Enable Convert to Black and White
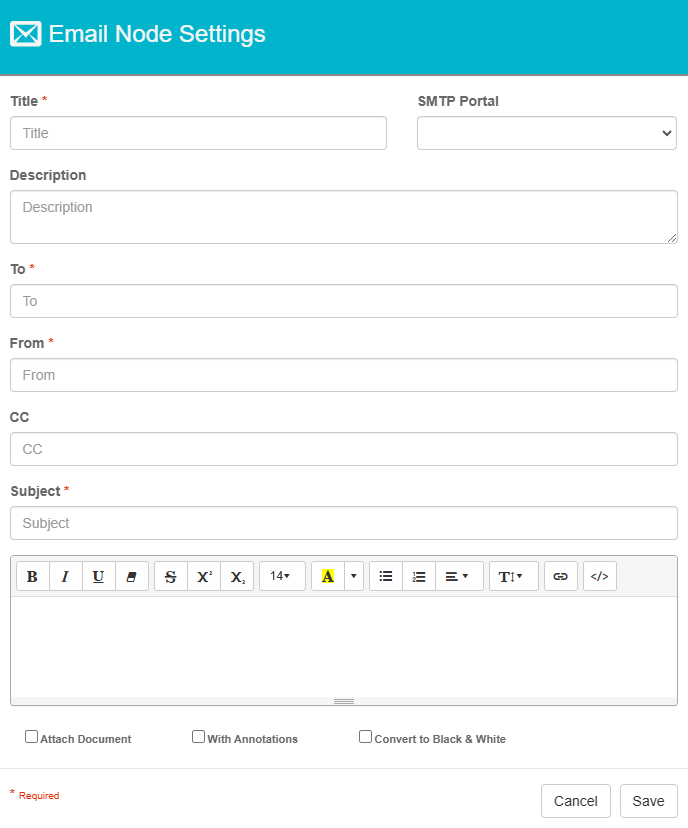This screenshot has width=688, height=828. (x=365, y=736)
